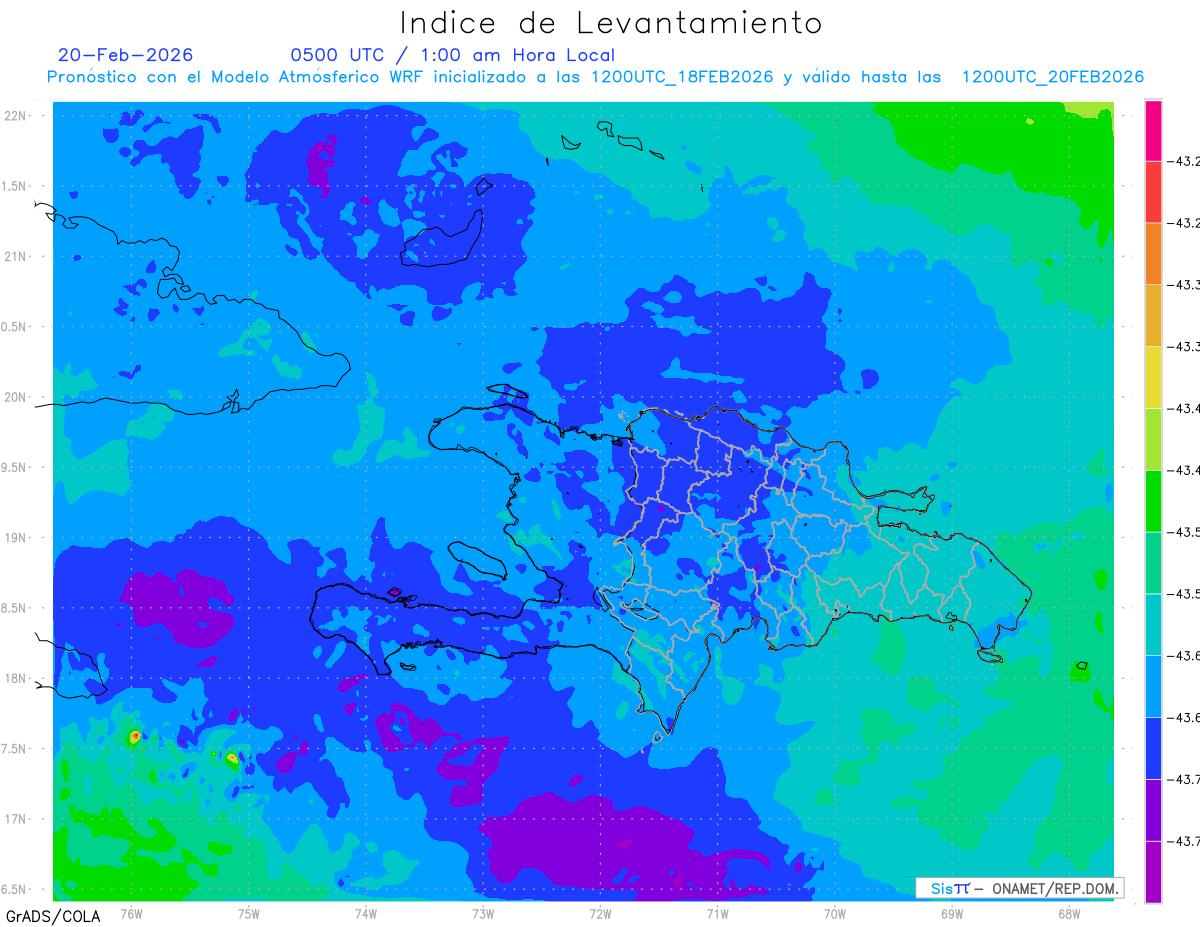Viewport: 1200px width, 927px height.
Task: Click the initialization time '1200UTC_18FEB2026'
Action: tap(682, 77)
